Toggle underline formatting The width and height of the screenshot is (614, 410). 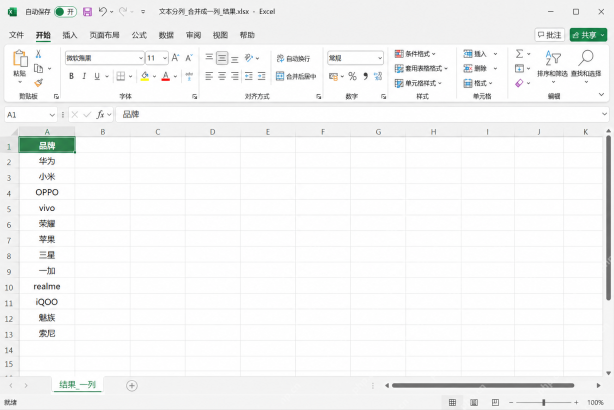pyautogui.click(x=97, y=76)
